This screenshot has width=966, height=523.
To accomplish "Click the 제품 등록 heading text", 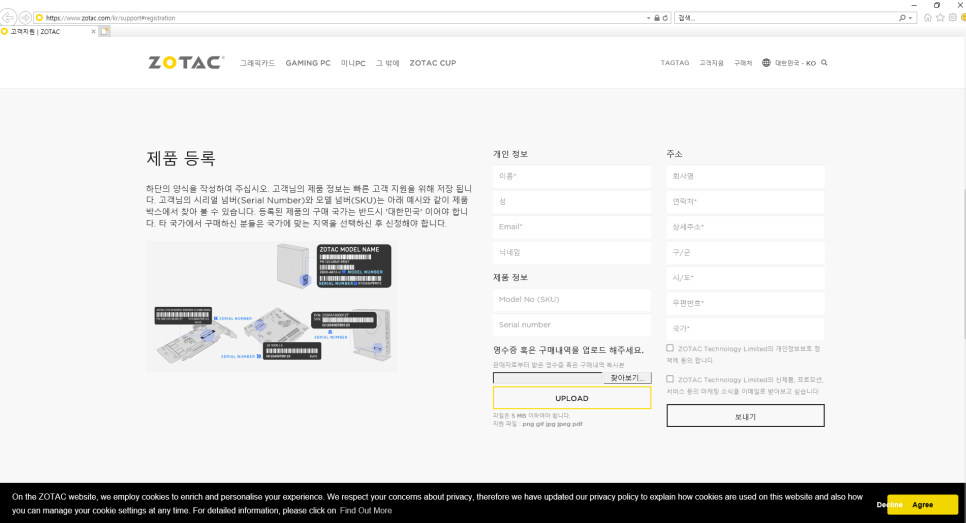I will [x=181, y=158].
